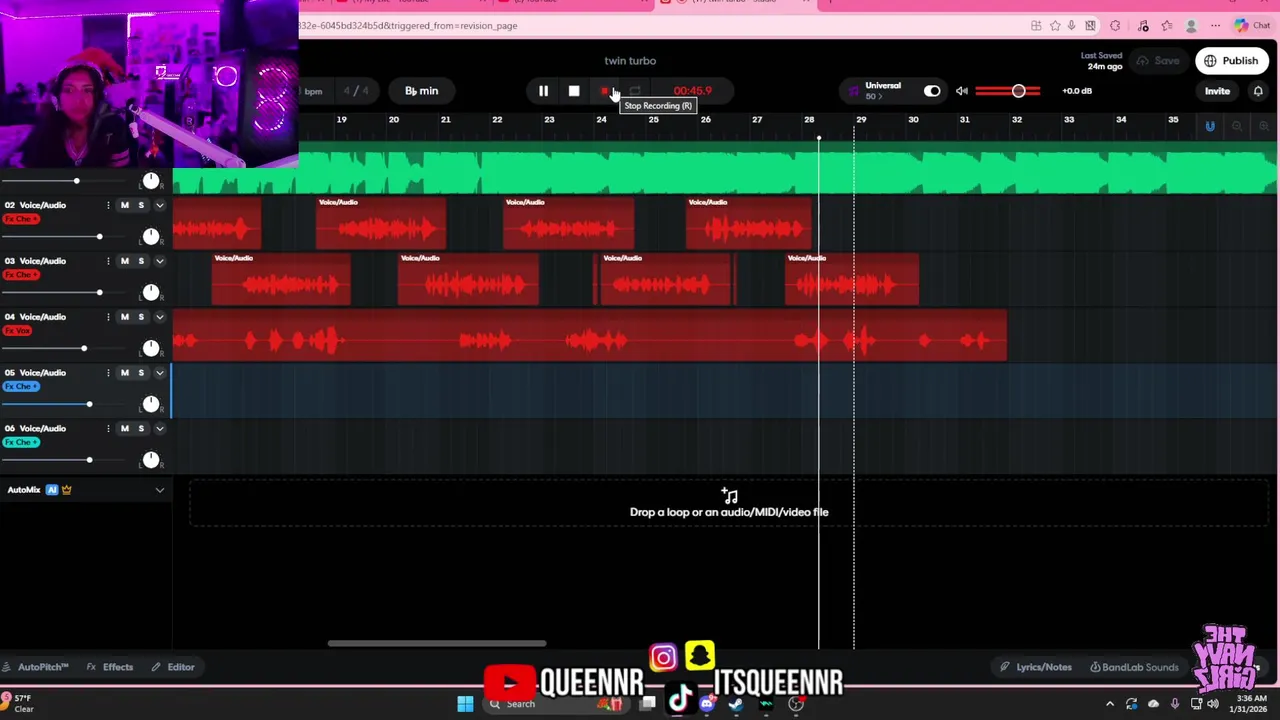Toggle the magnet snap icon on the ruler
This screenshot has width=1280, height=720.
(x=1210, y=126)
